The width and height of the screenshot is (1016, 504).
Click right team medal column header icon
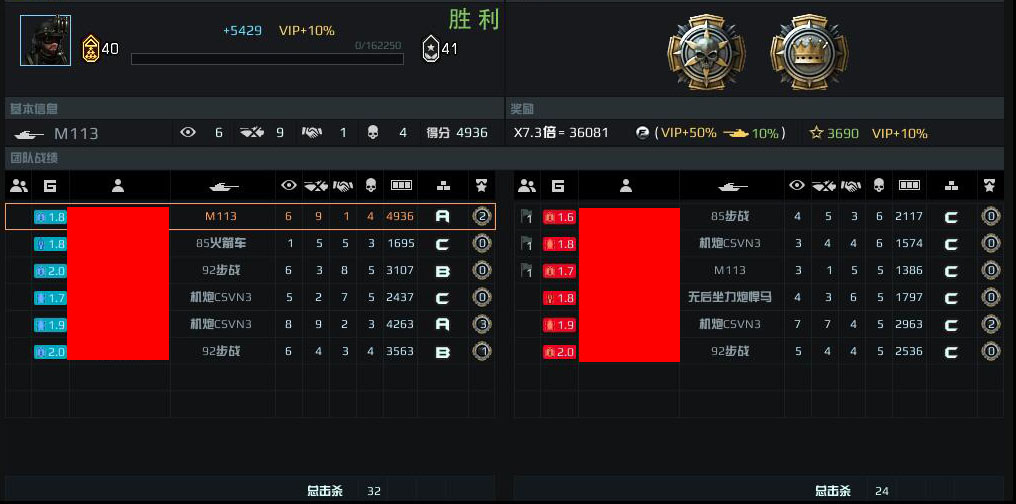[989, 186]
